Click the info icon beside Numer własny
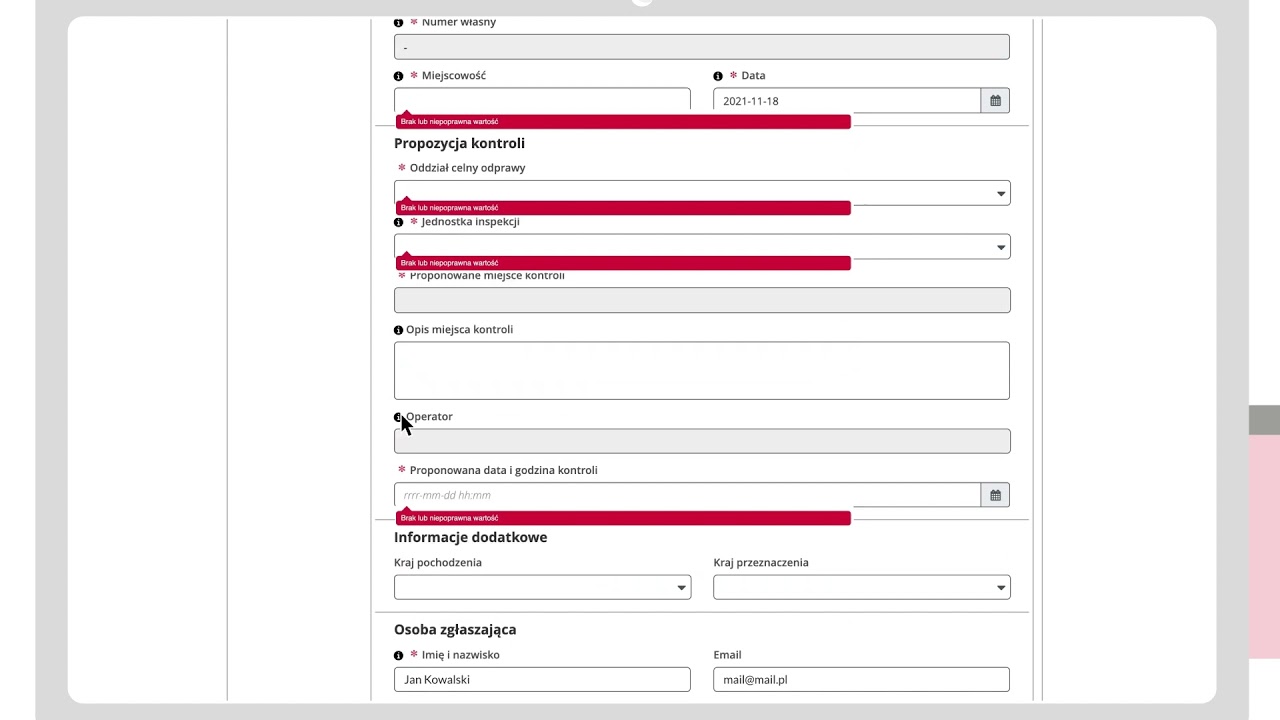Viewport: 1280px width, 720px height. coord(398,22)
